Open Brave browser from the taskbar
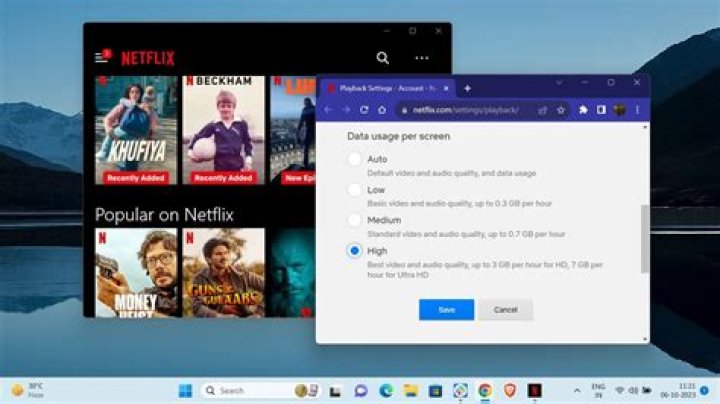Image resolution: width=720 pixels, height=404 pixels. pos(510,391)
